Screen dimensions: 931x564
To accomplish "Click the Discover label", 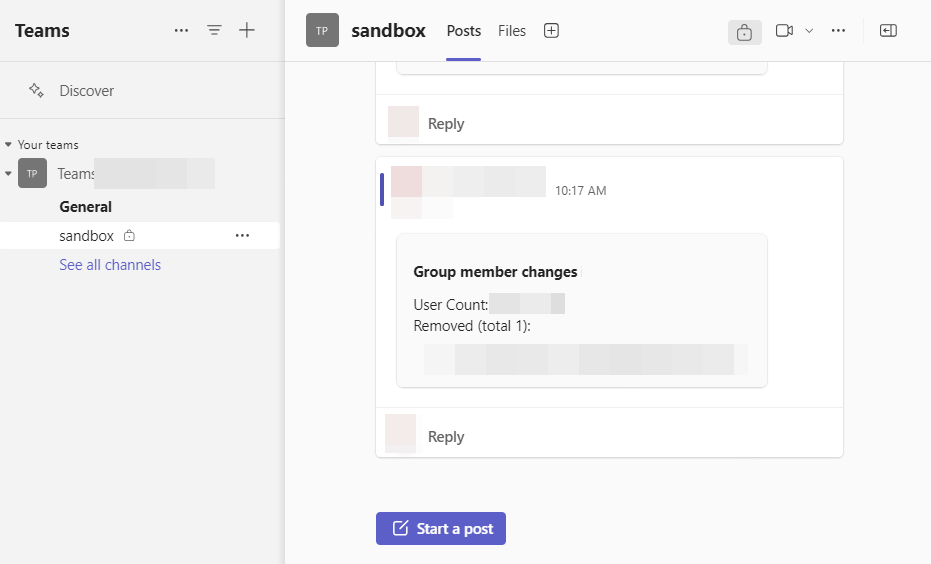I will [x=87, y=90].
